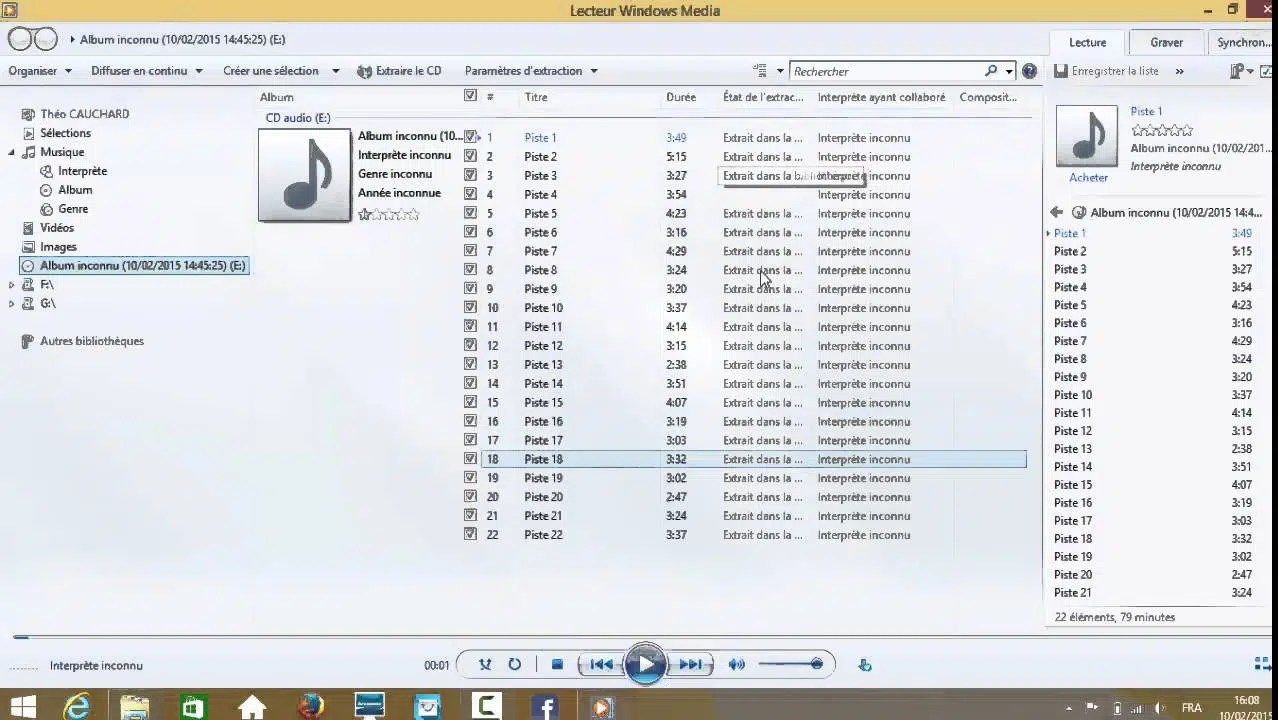Mute the sound via speaker icon
Viewport: 1278px width, 720px height.
(737, 664)
